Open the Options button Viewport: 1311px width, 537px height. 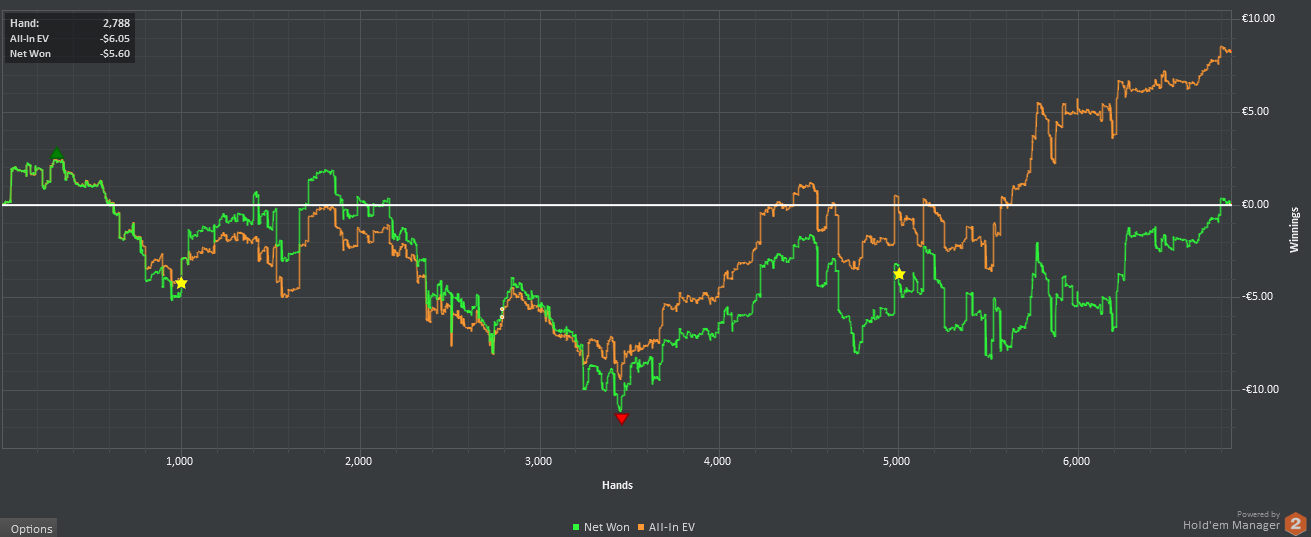30,528
